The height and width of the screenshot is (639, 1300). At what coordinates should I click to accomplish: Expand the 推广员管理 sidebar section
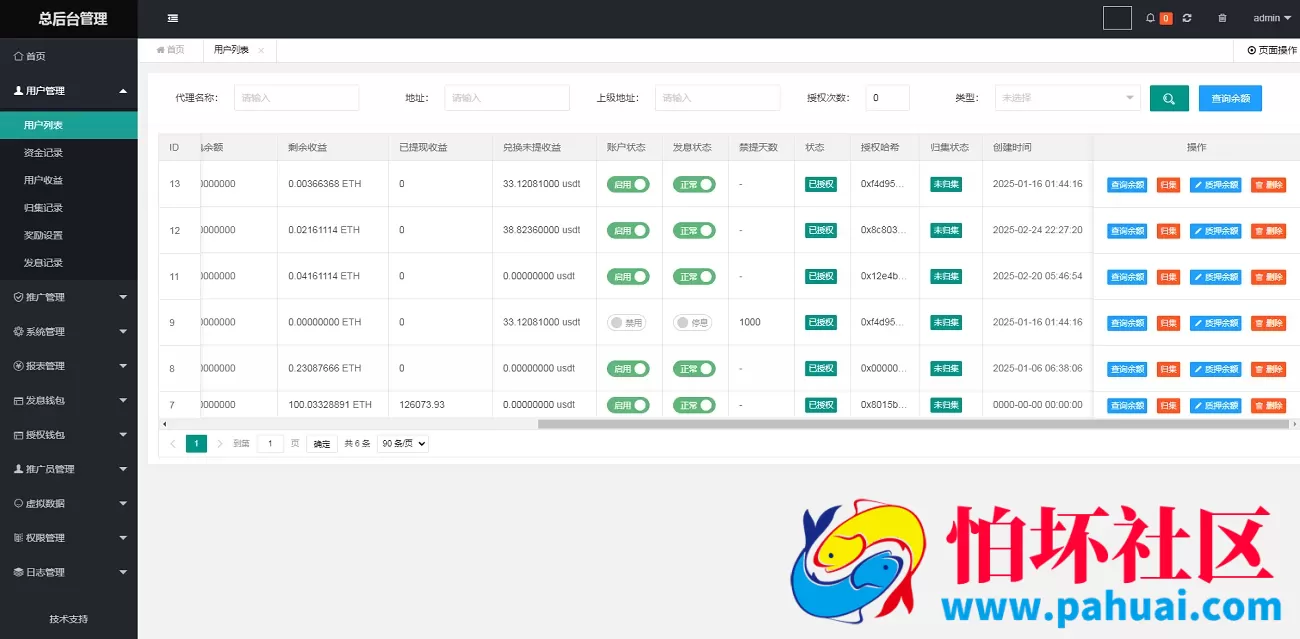69,469
